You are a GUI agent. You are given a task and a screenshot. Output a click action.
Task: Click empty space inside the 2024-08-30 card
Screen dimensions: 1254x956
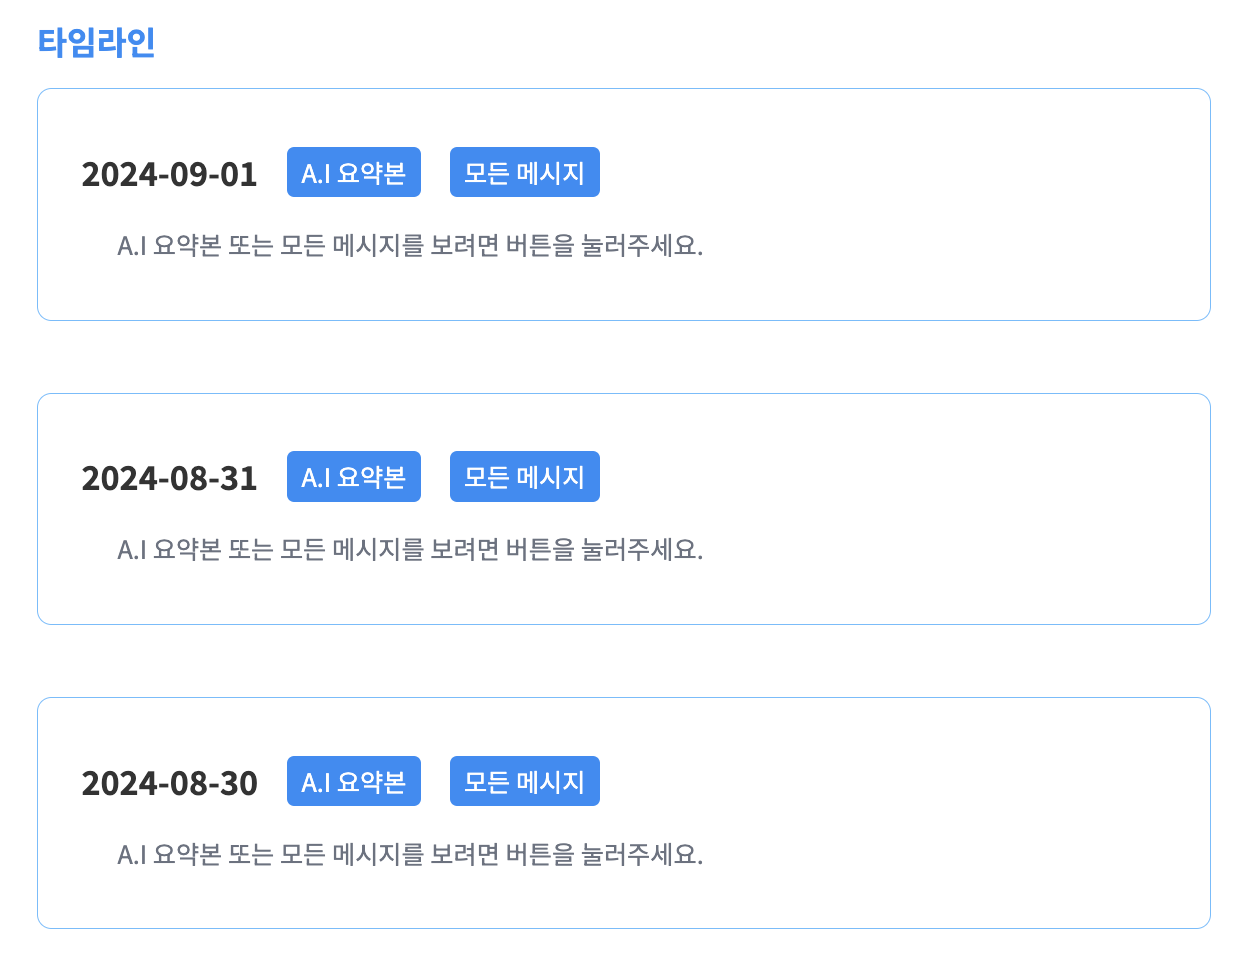point(950,810)
